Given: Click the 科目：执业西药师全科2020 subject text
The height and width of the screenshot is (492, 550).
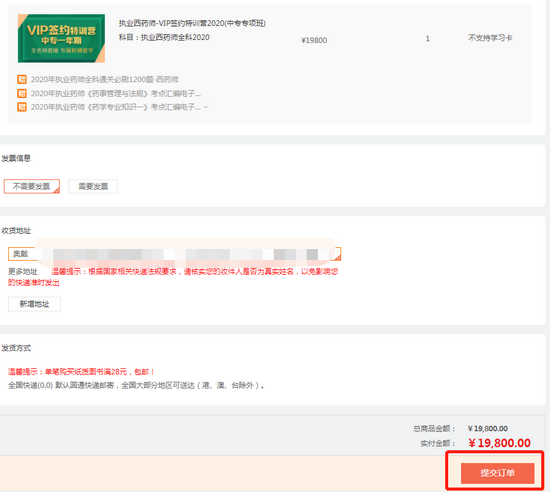Looking at the screenshot, I should click(x=164, y=38).
